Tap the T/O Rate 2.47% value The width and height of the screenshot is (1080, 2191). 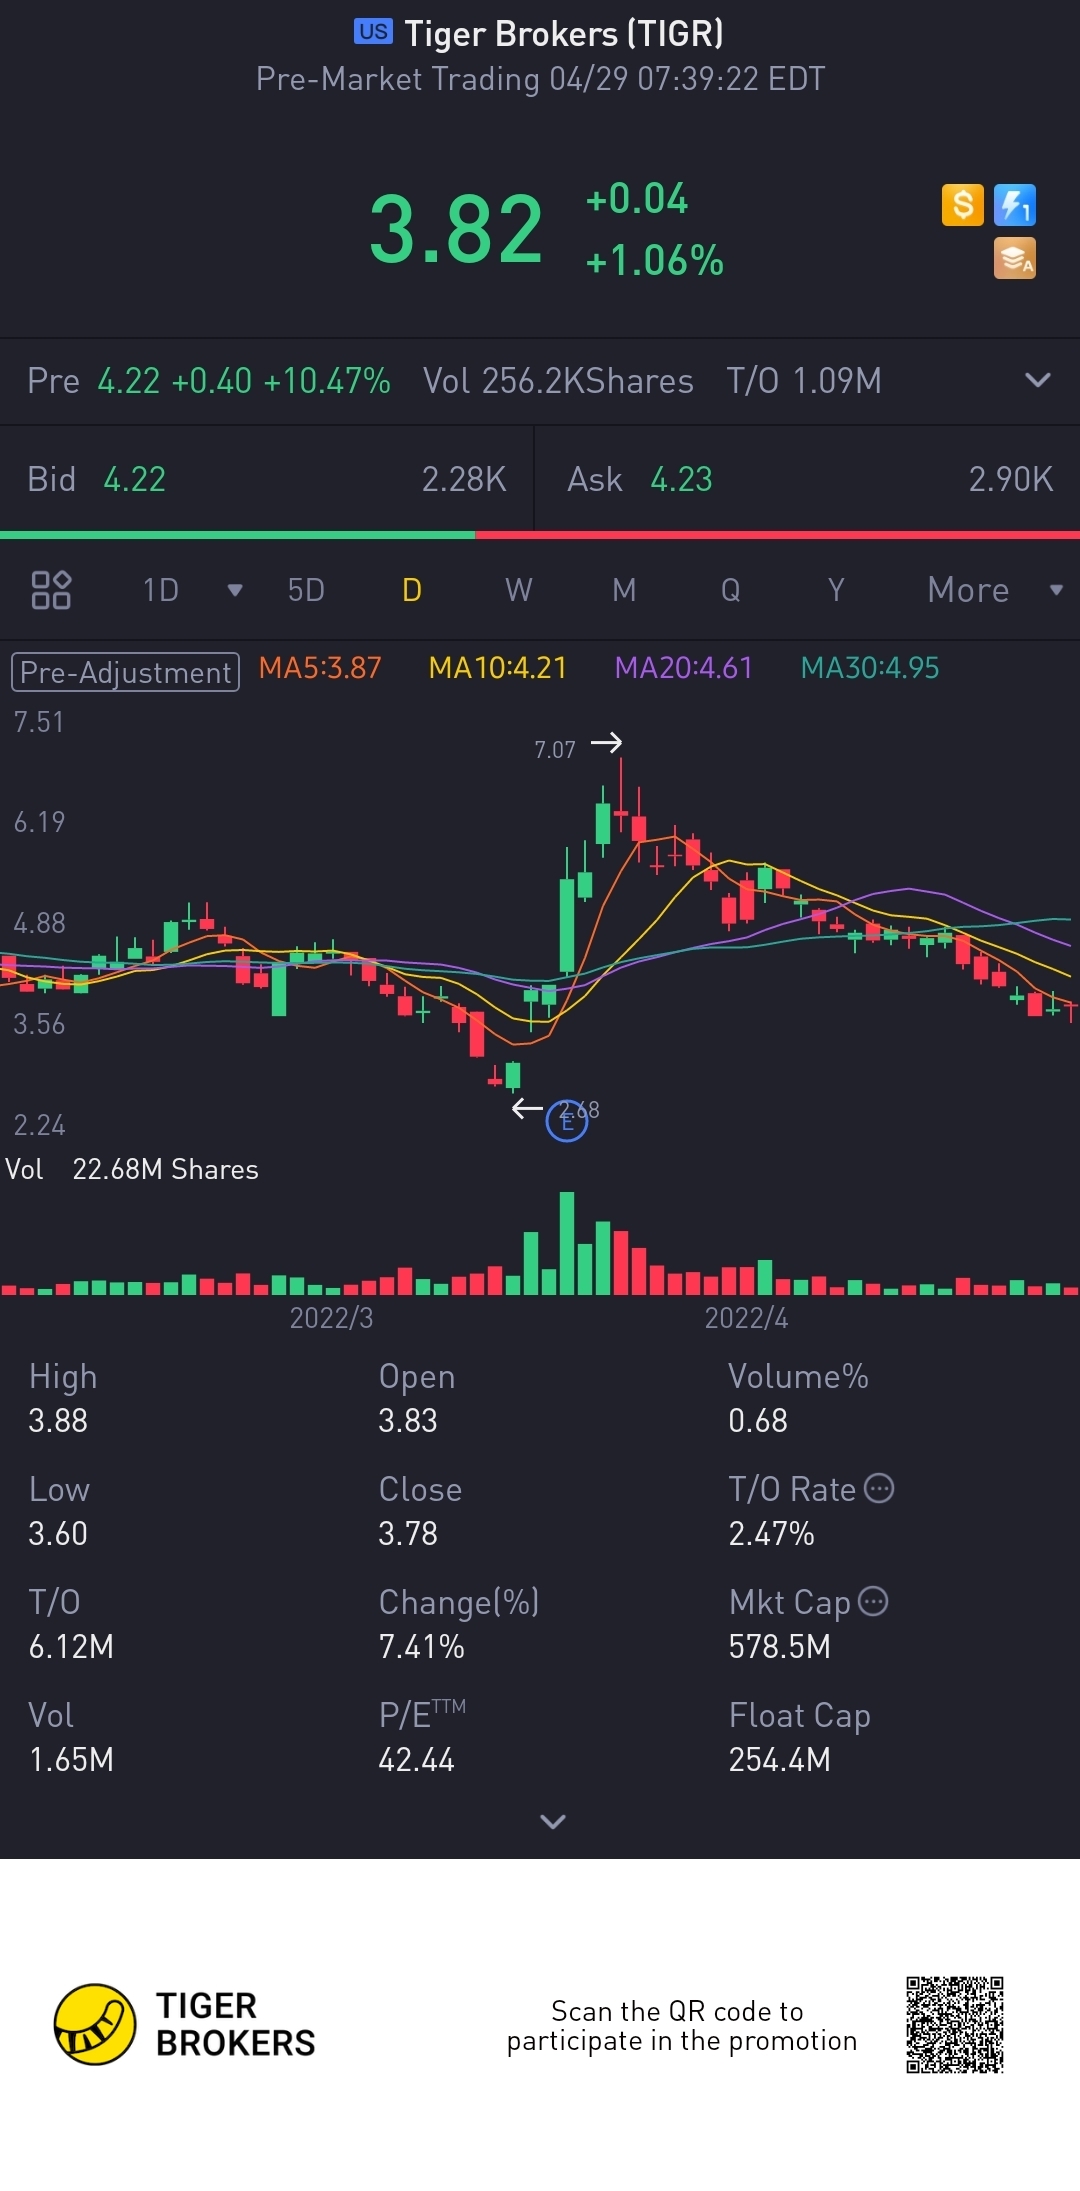click(771, 1533)
